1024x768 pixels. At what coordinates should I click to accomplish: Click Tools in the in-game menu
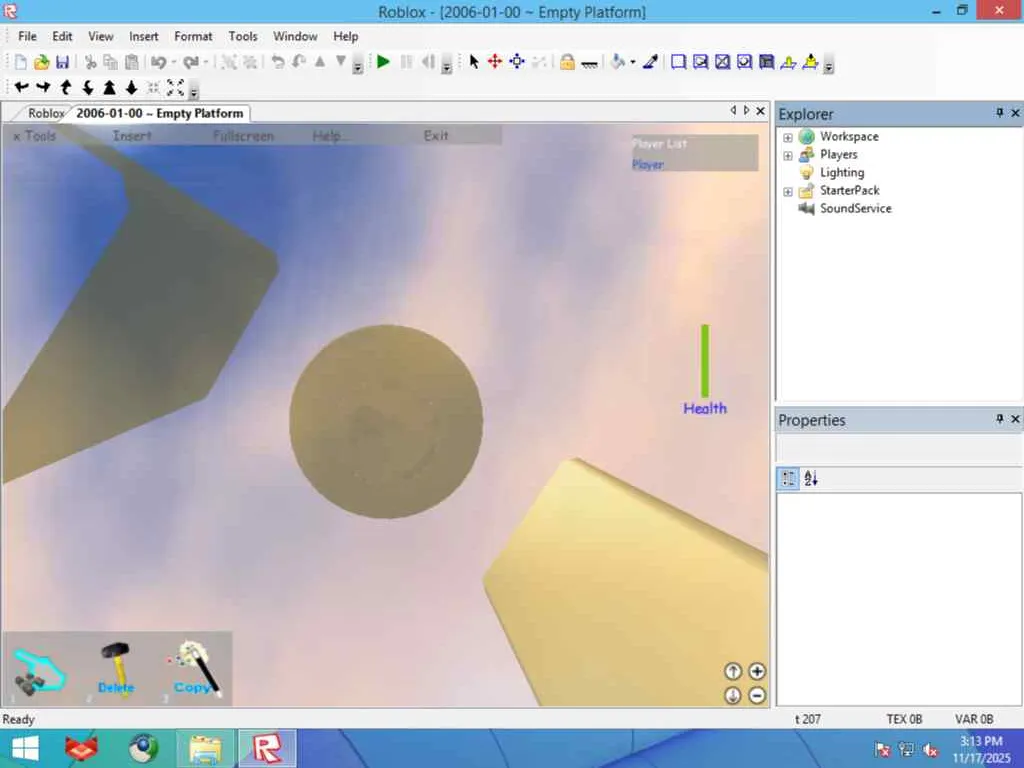click(40, 136)
